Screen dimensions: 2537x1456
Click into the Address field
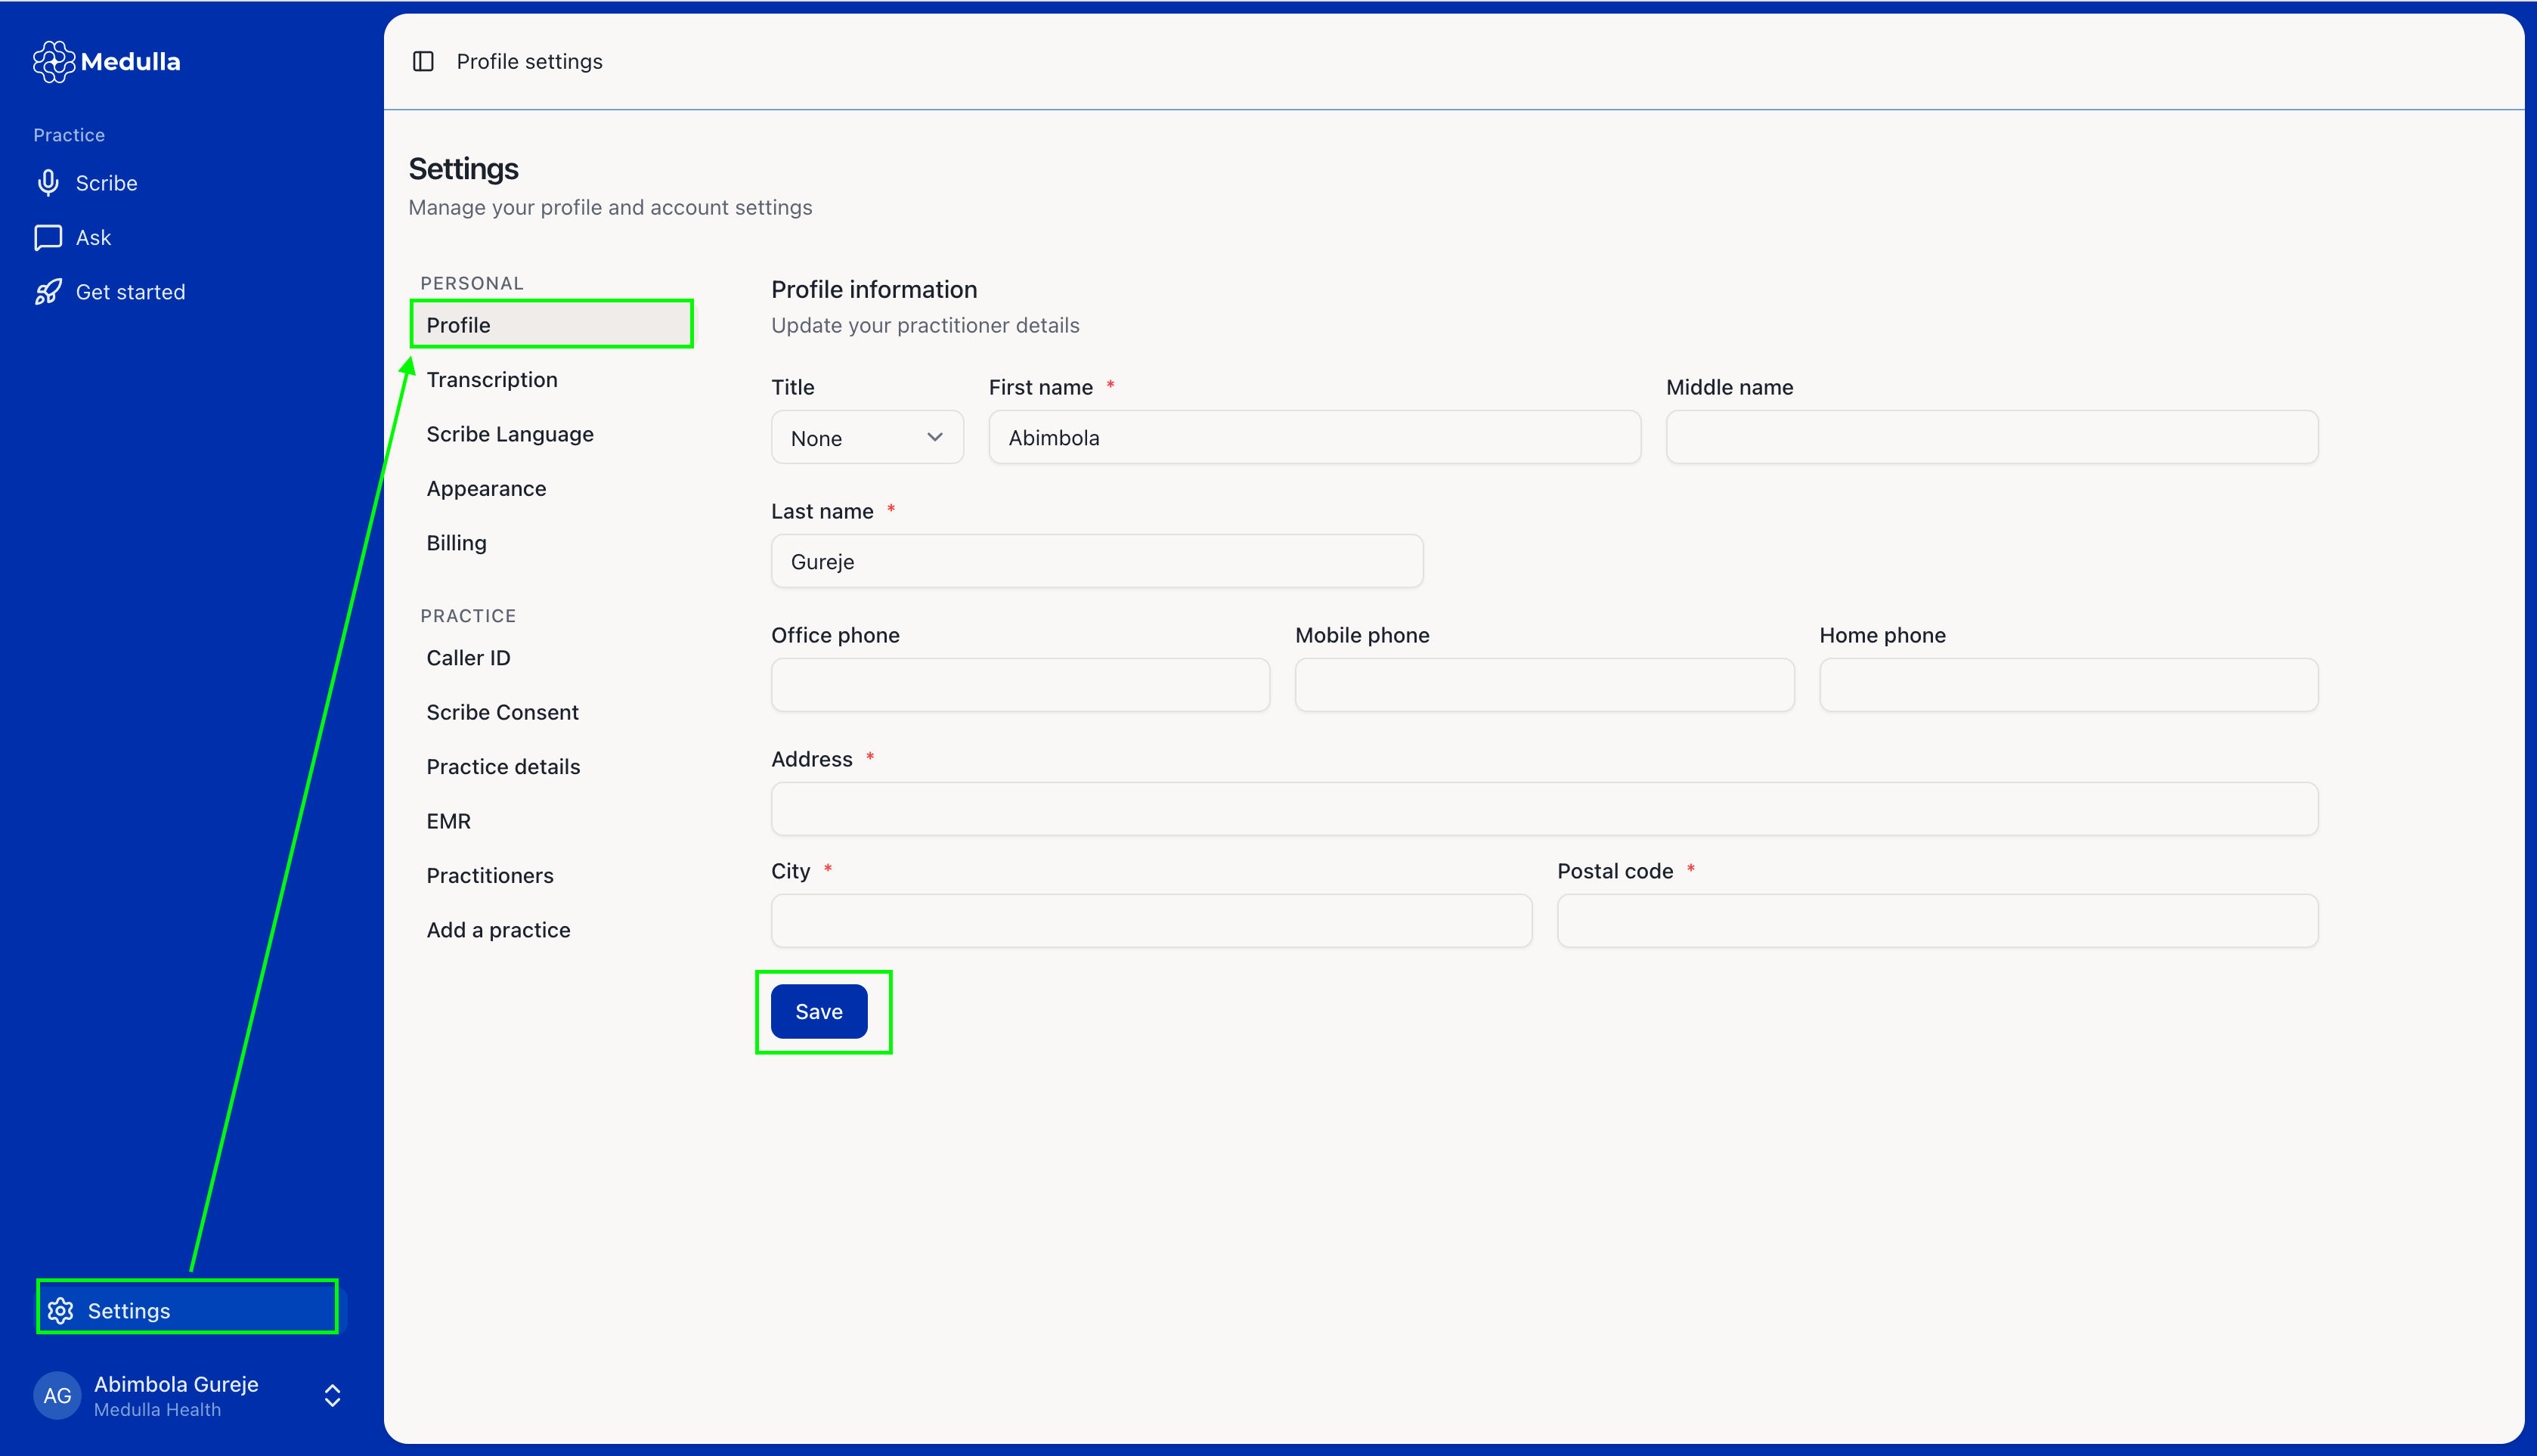[1544, 809]
